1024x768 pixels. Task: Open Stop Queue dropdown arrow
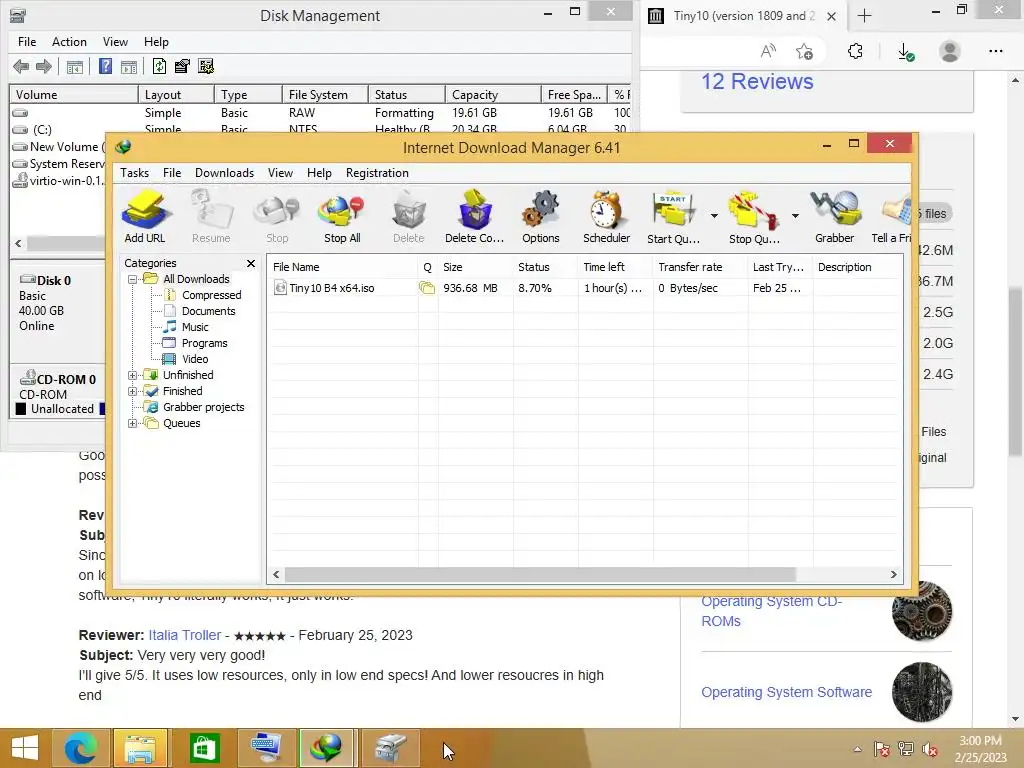pyautogui.click(x=795, y=216)
